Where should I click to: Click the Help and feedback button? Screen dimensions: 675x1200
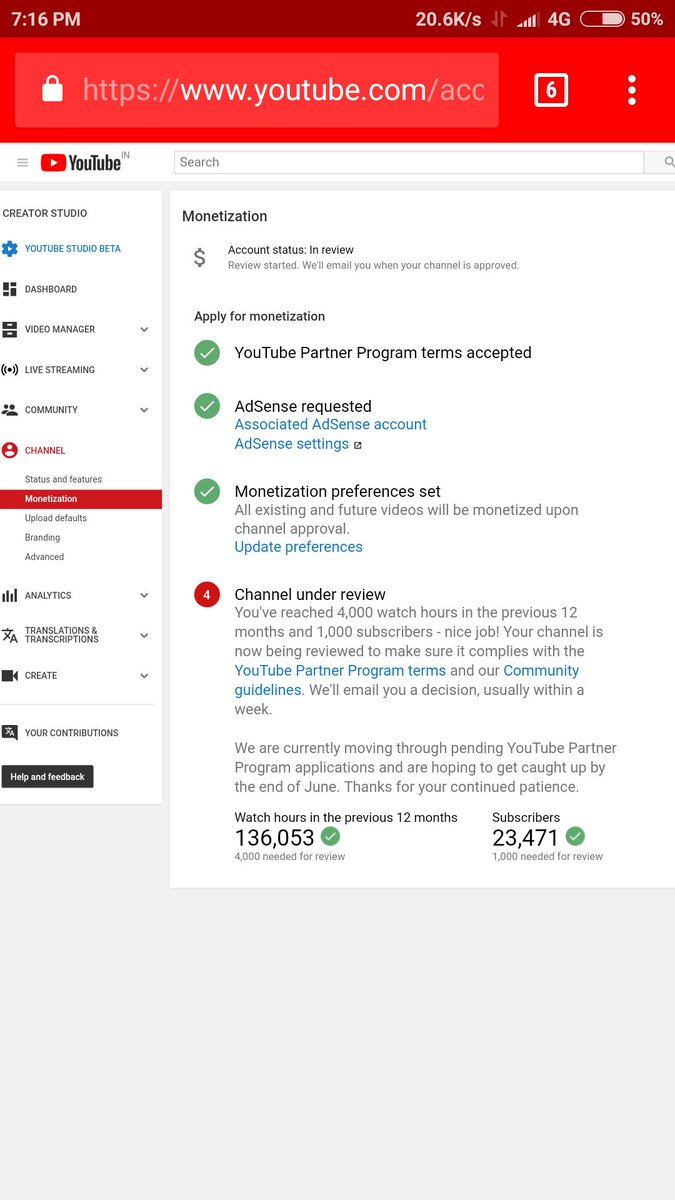click(47, 777)
